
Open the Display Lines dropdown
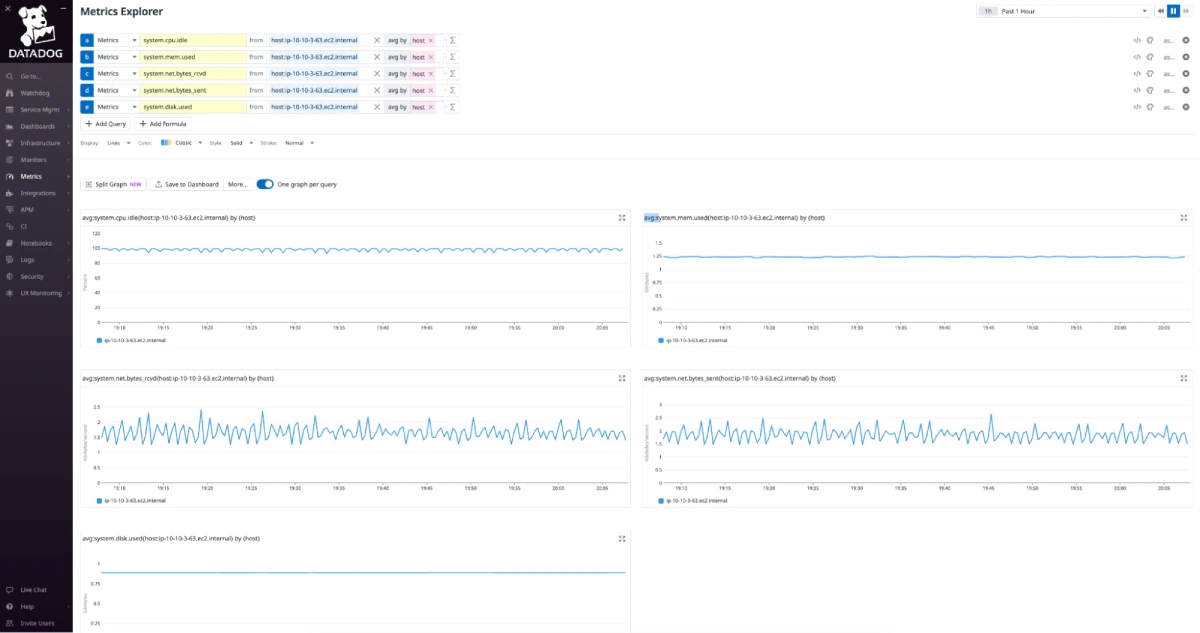point(118,143)
